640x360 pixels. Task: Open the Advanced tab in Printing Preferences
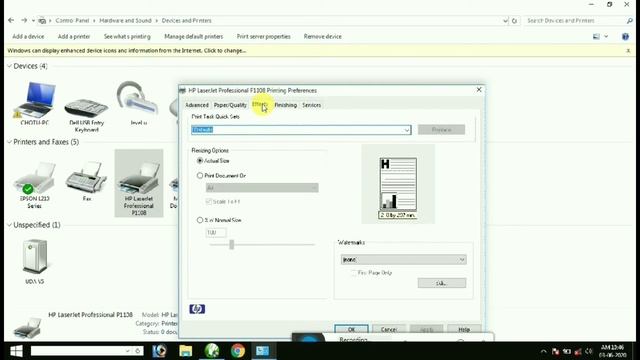tap(197, 105)
